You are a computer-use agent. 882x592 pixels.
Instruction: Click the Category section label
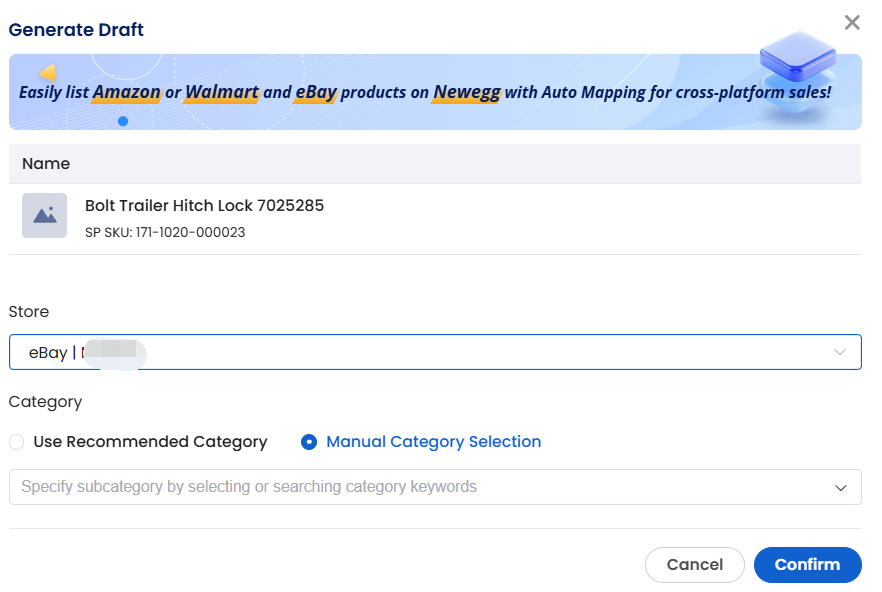click(x=45, y=402)
